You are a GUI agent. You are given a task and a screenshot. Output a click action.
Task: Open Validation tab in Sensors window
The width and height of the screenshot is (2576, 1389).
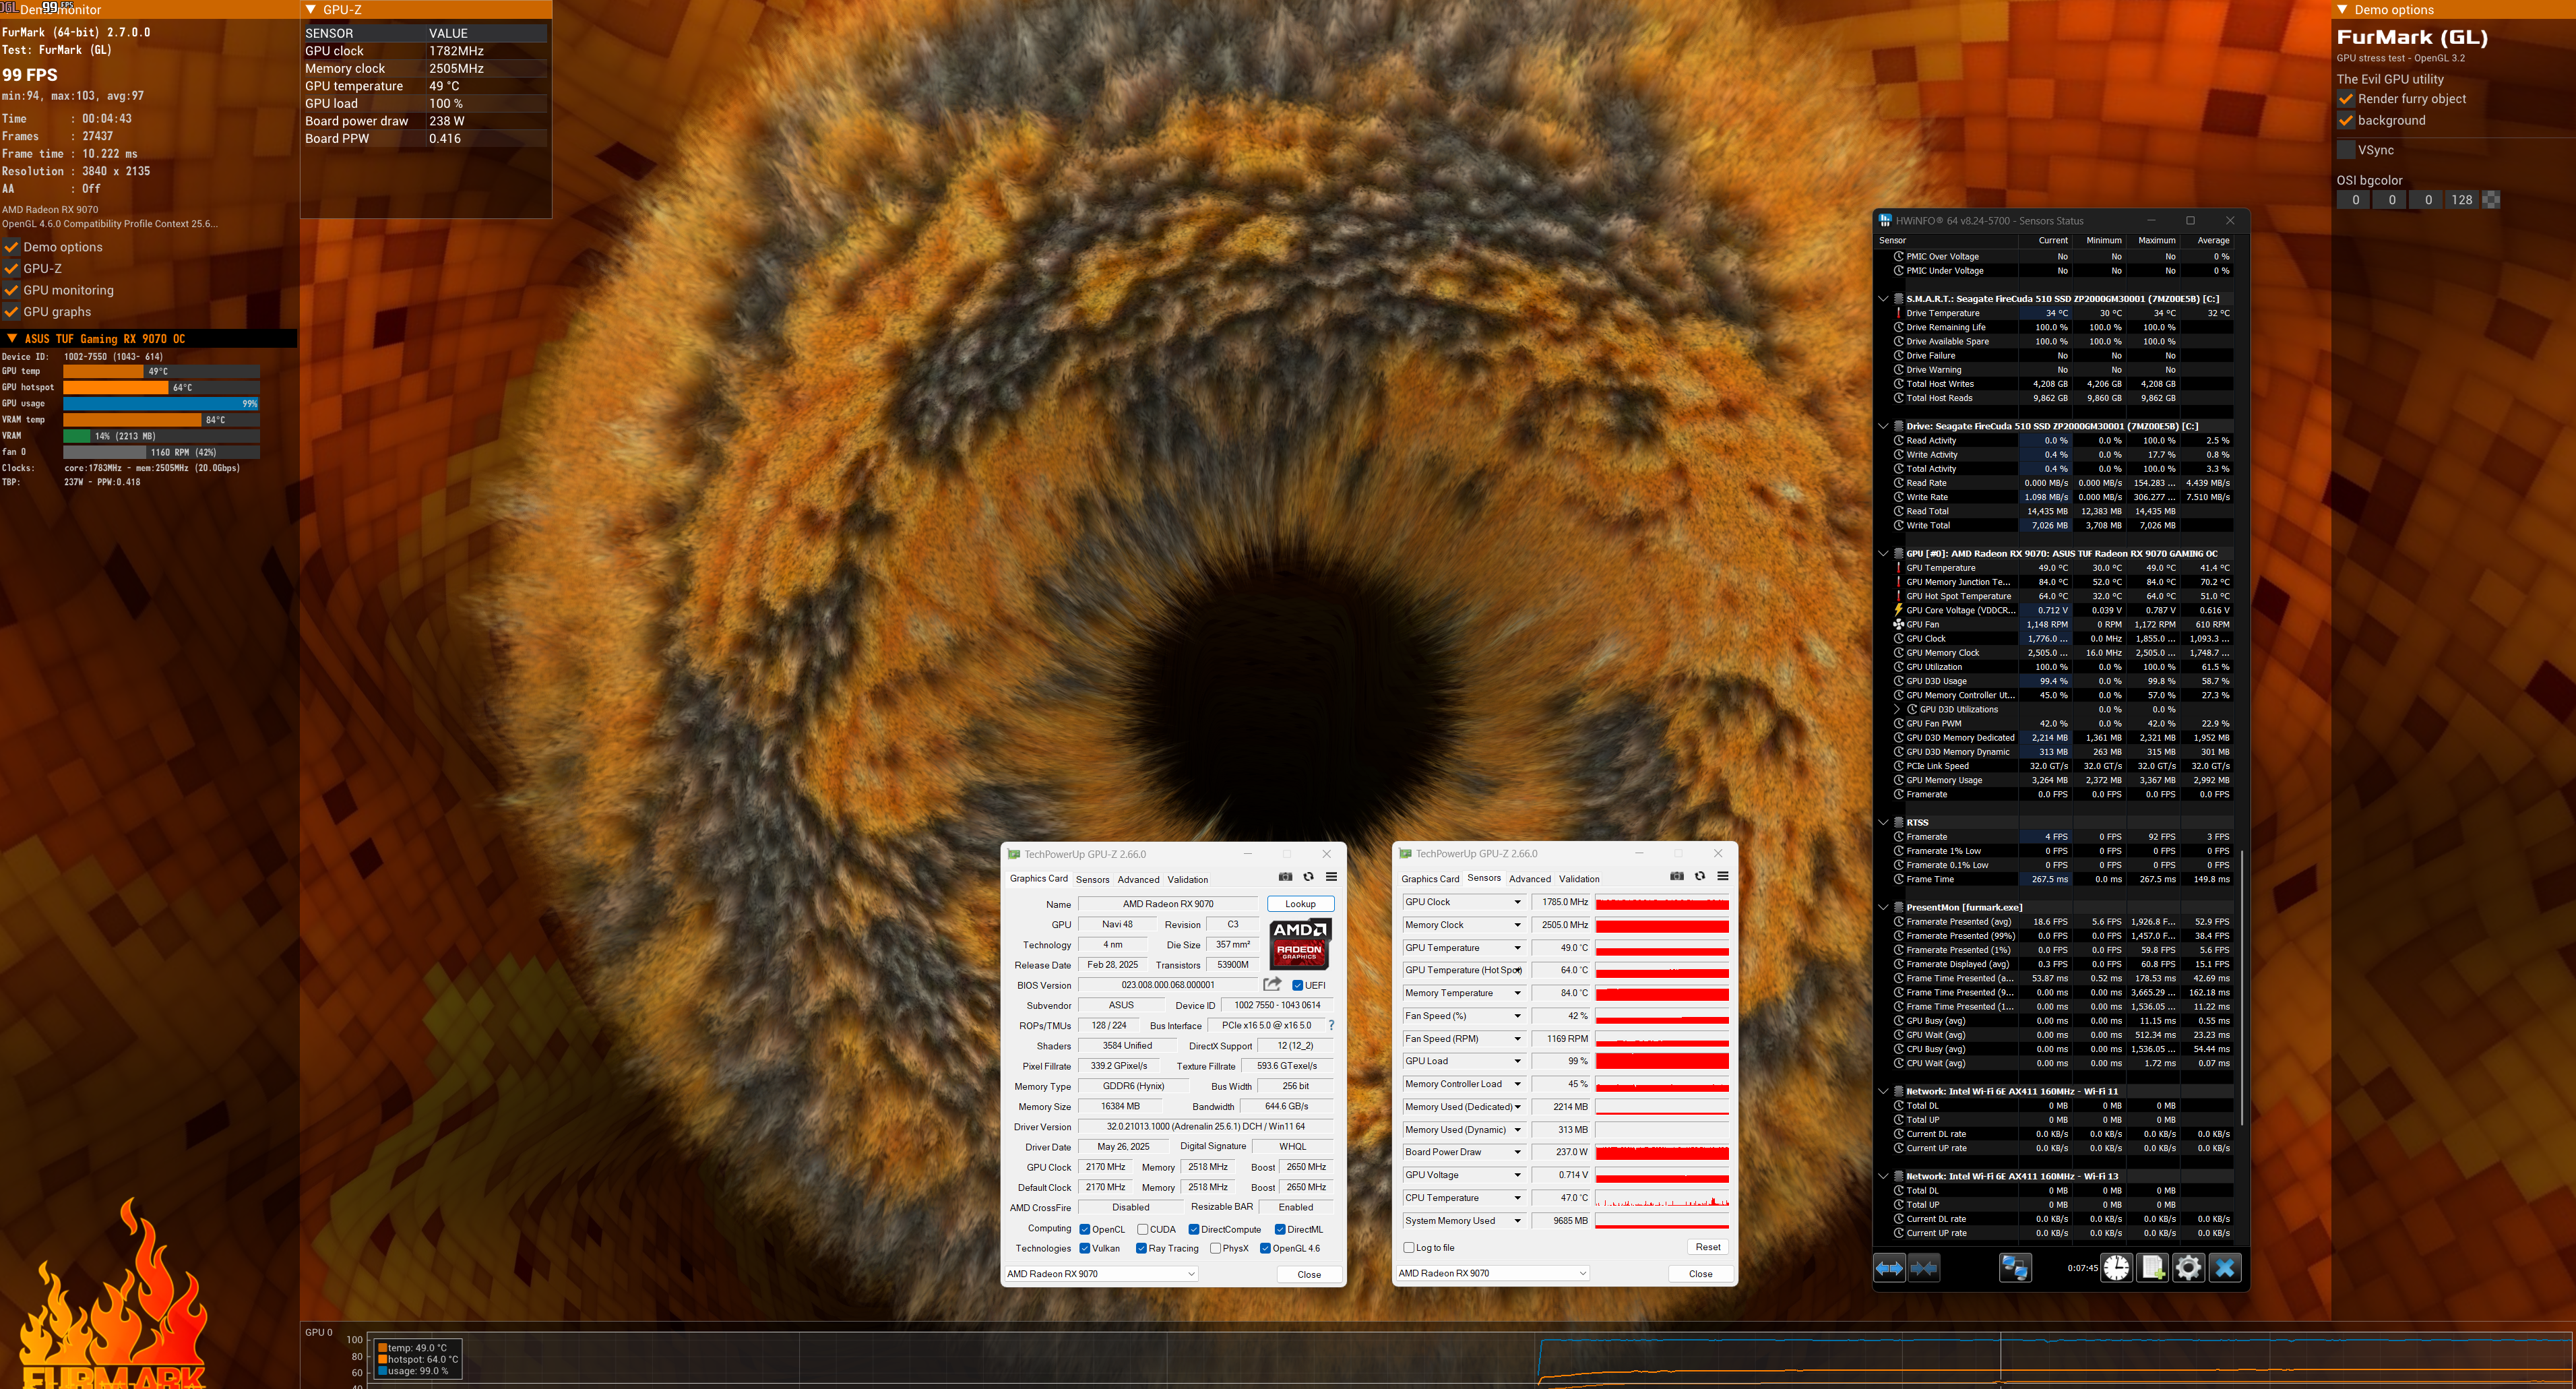click(x=1579, y=878)
